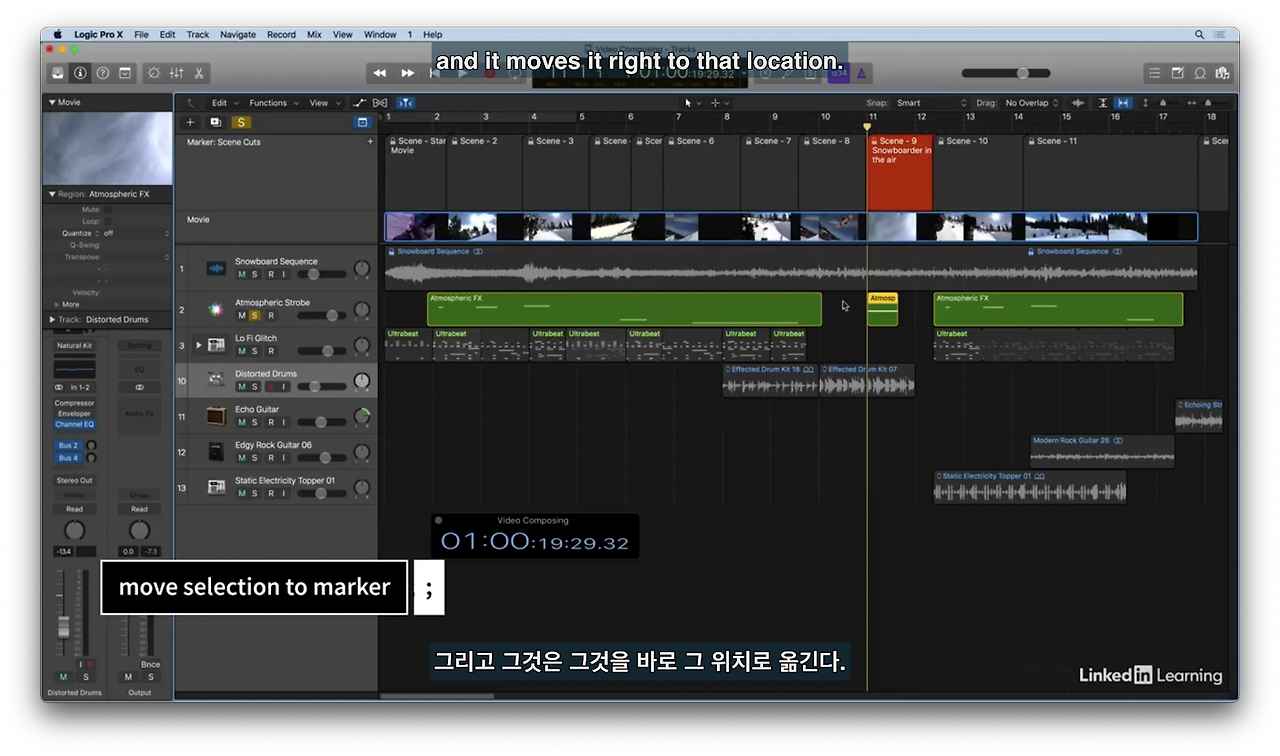Unsolo the Atmospheric Strobe track
This screenshot has height=756, width=1280.
coord(255,315)
